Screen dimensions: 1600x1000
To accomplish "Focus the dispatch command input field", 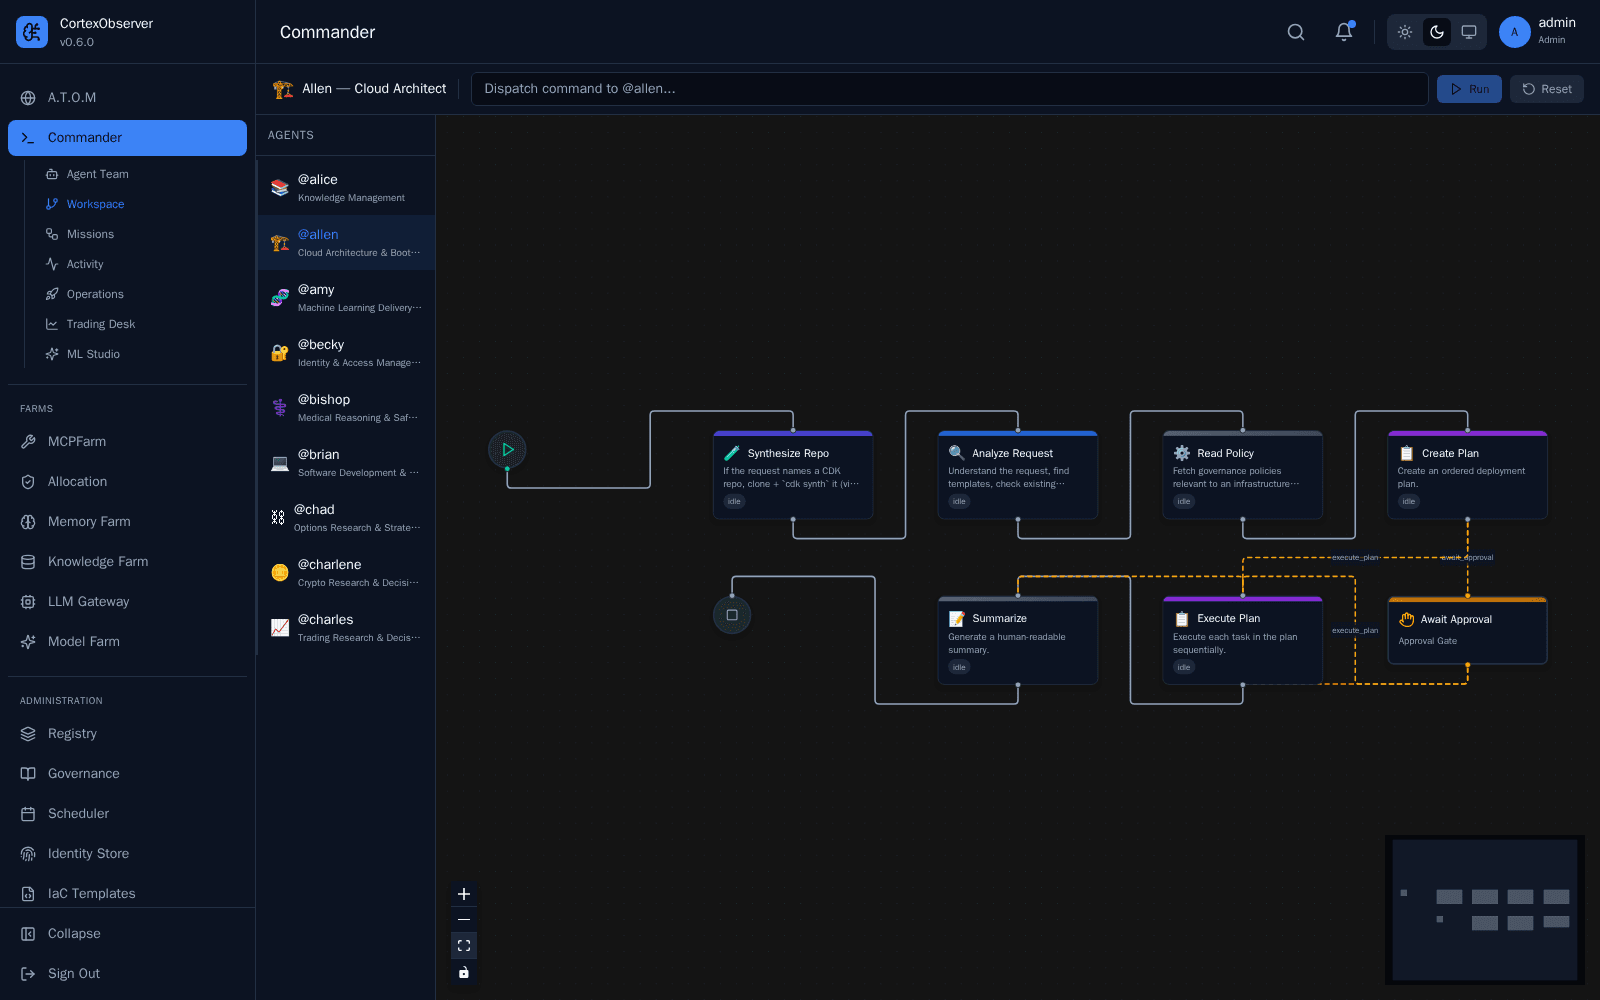I will coord(949,89).
